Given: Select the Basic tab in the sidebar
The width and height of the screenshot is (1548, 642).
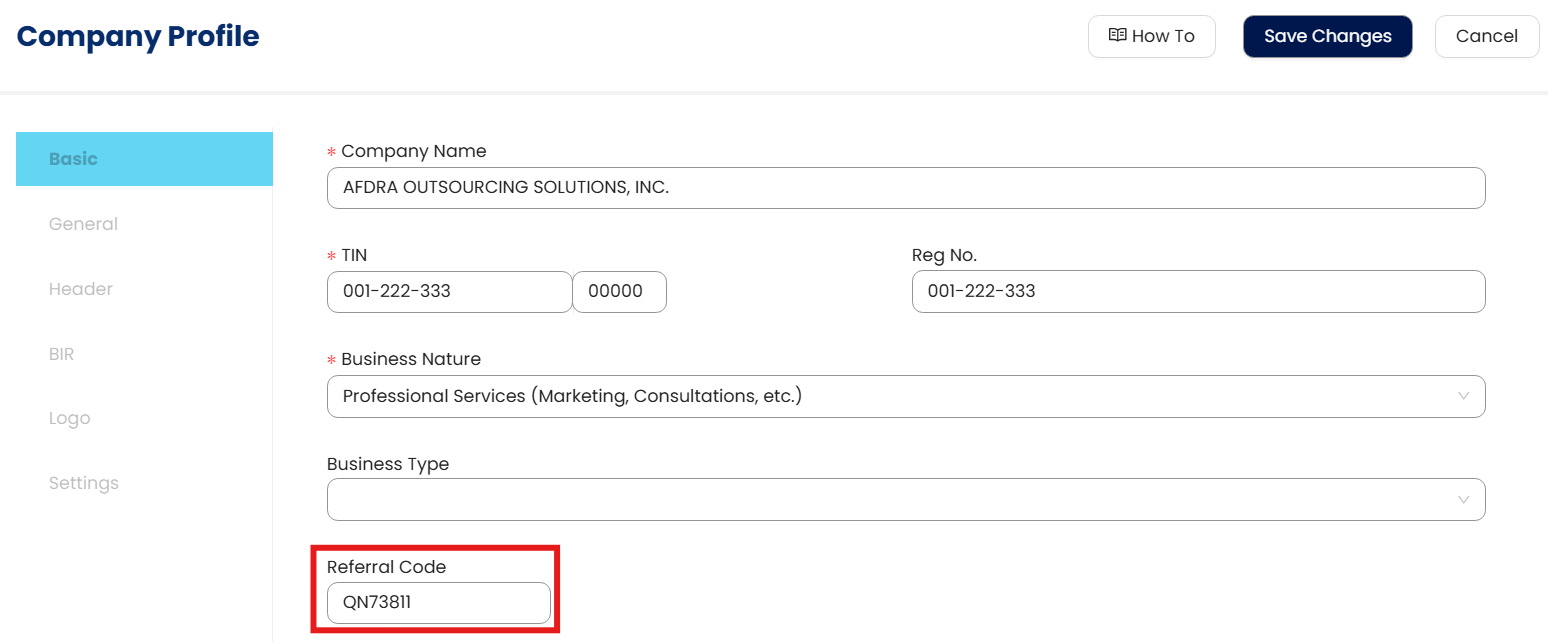Looking at the screenshot, I should click(x=144, y=159).
